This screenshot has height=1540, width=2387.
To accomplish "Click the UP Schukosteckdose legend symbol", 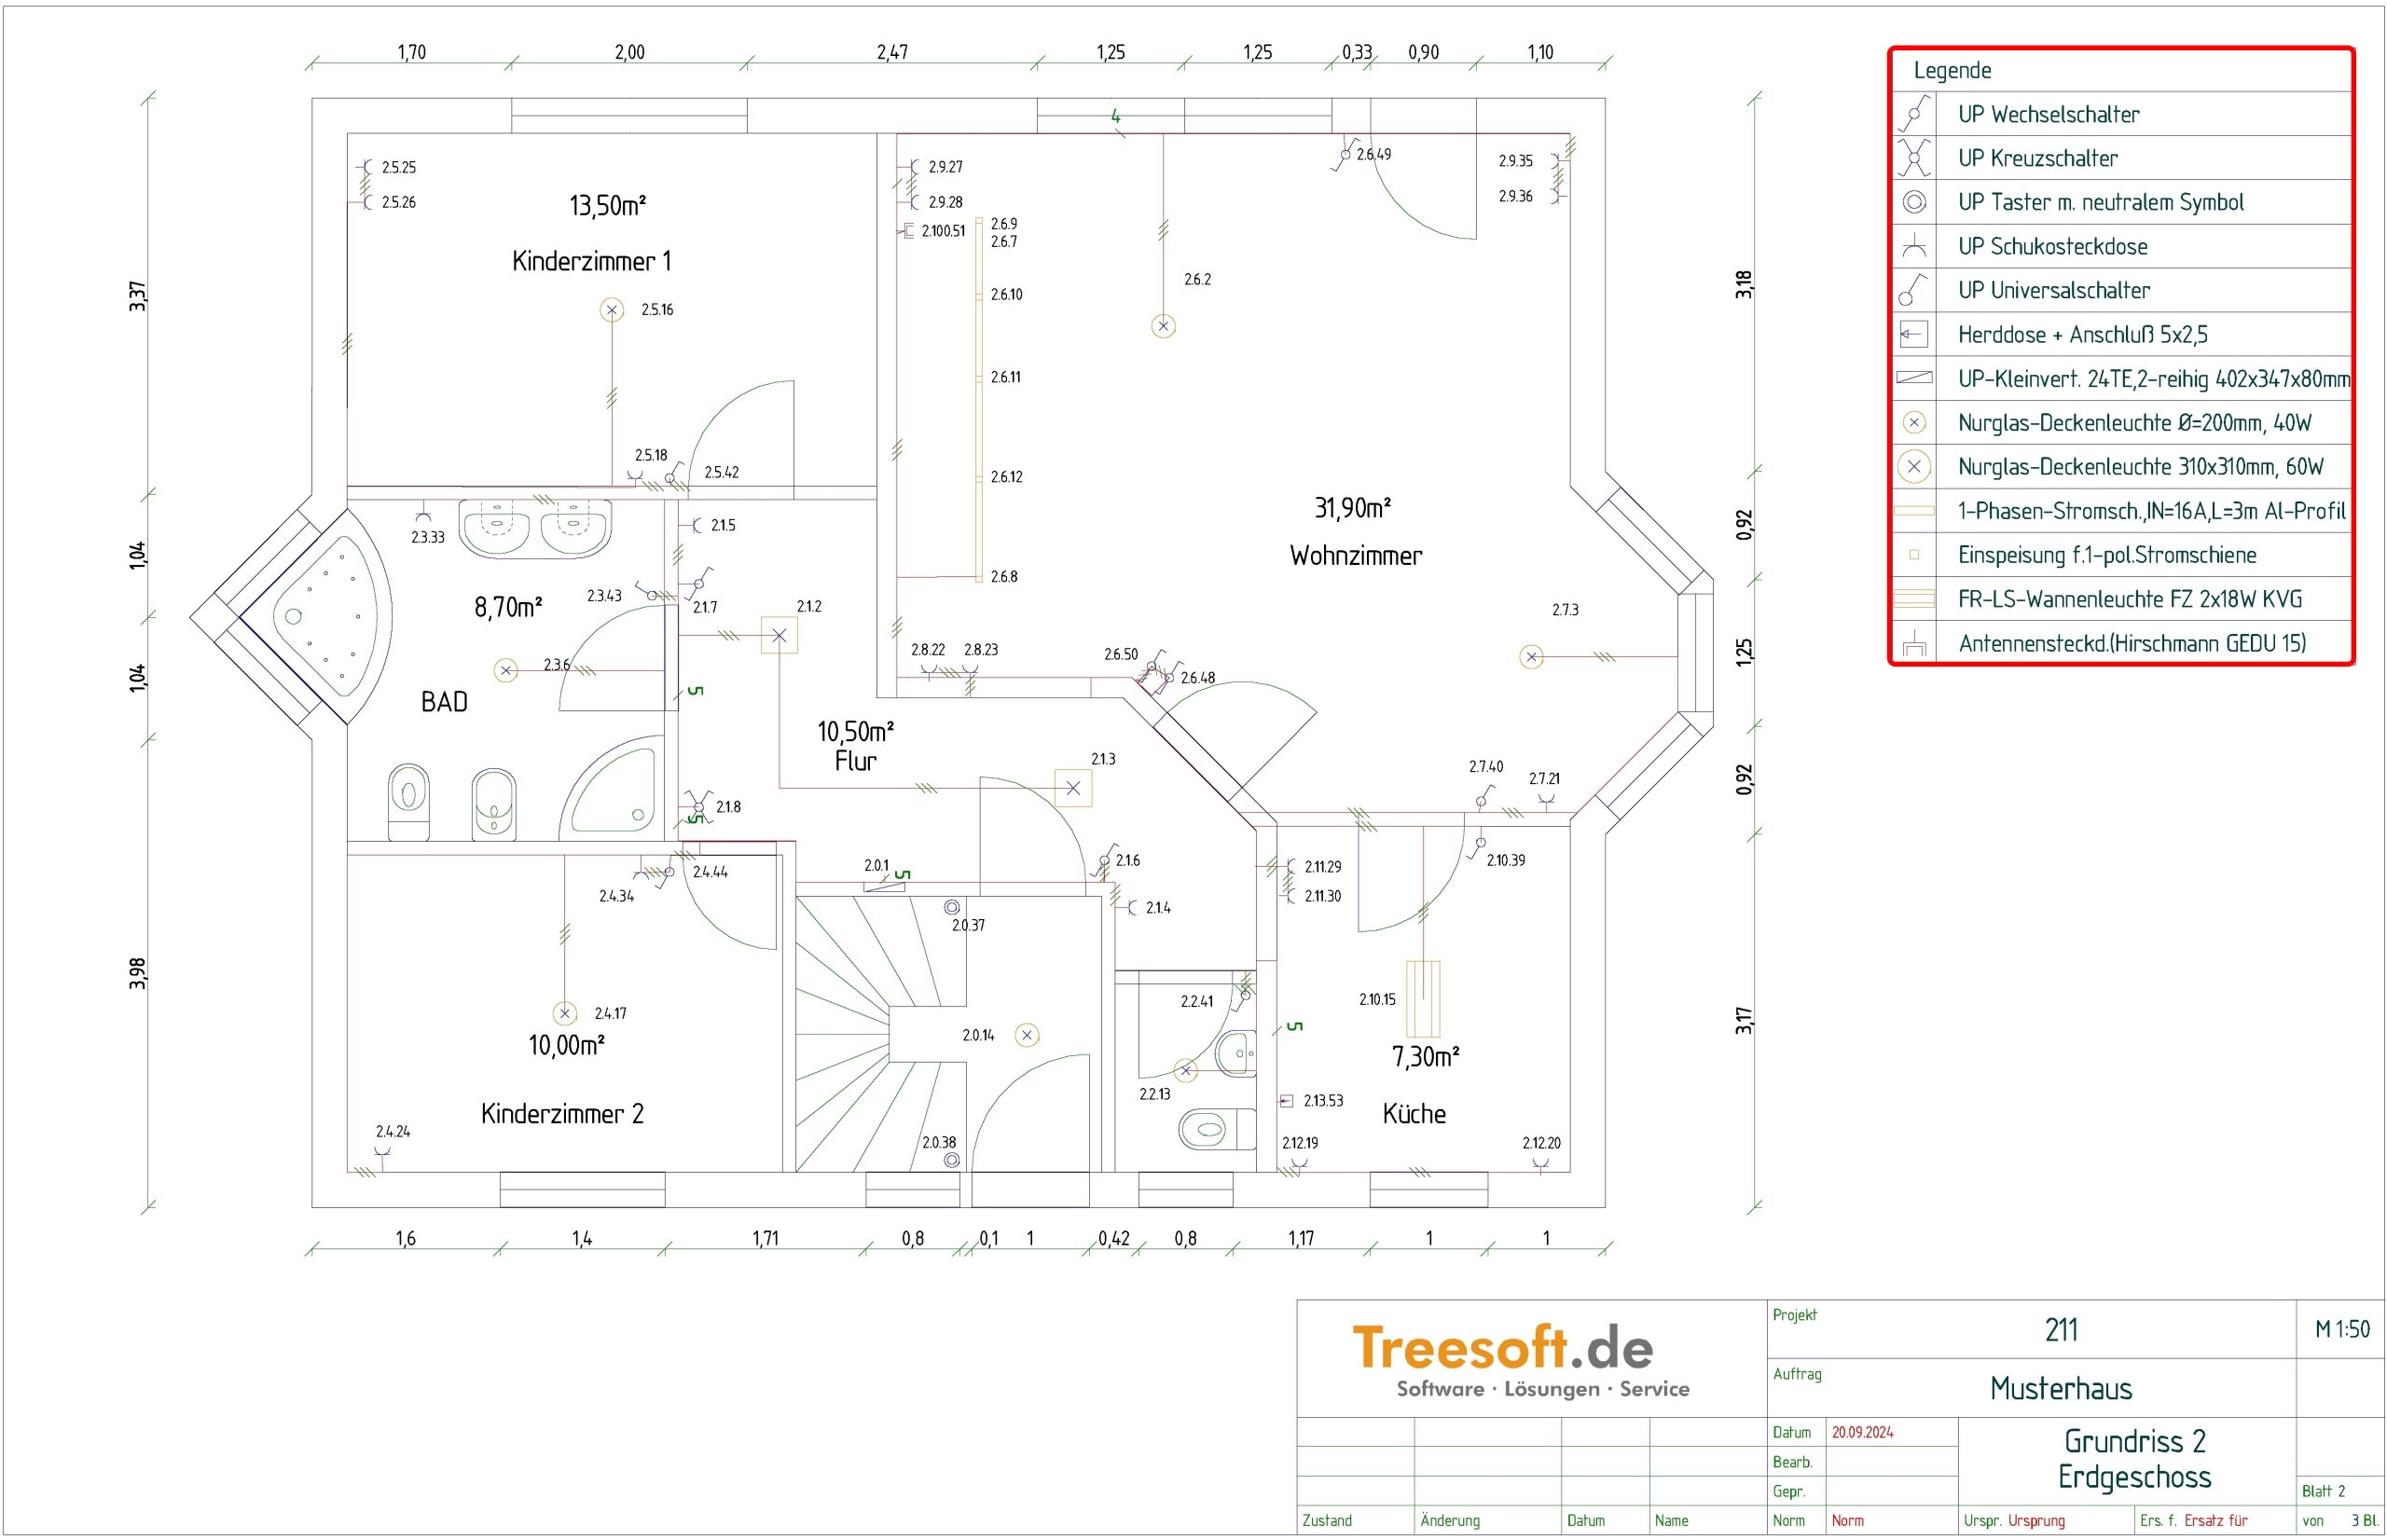I will (1913, 246).
